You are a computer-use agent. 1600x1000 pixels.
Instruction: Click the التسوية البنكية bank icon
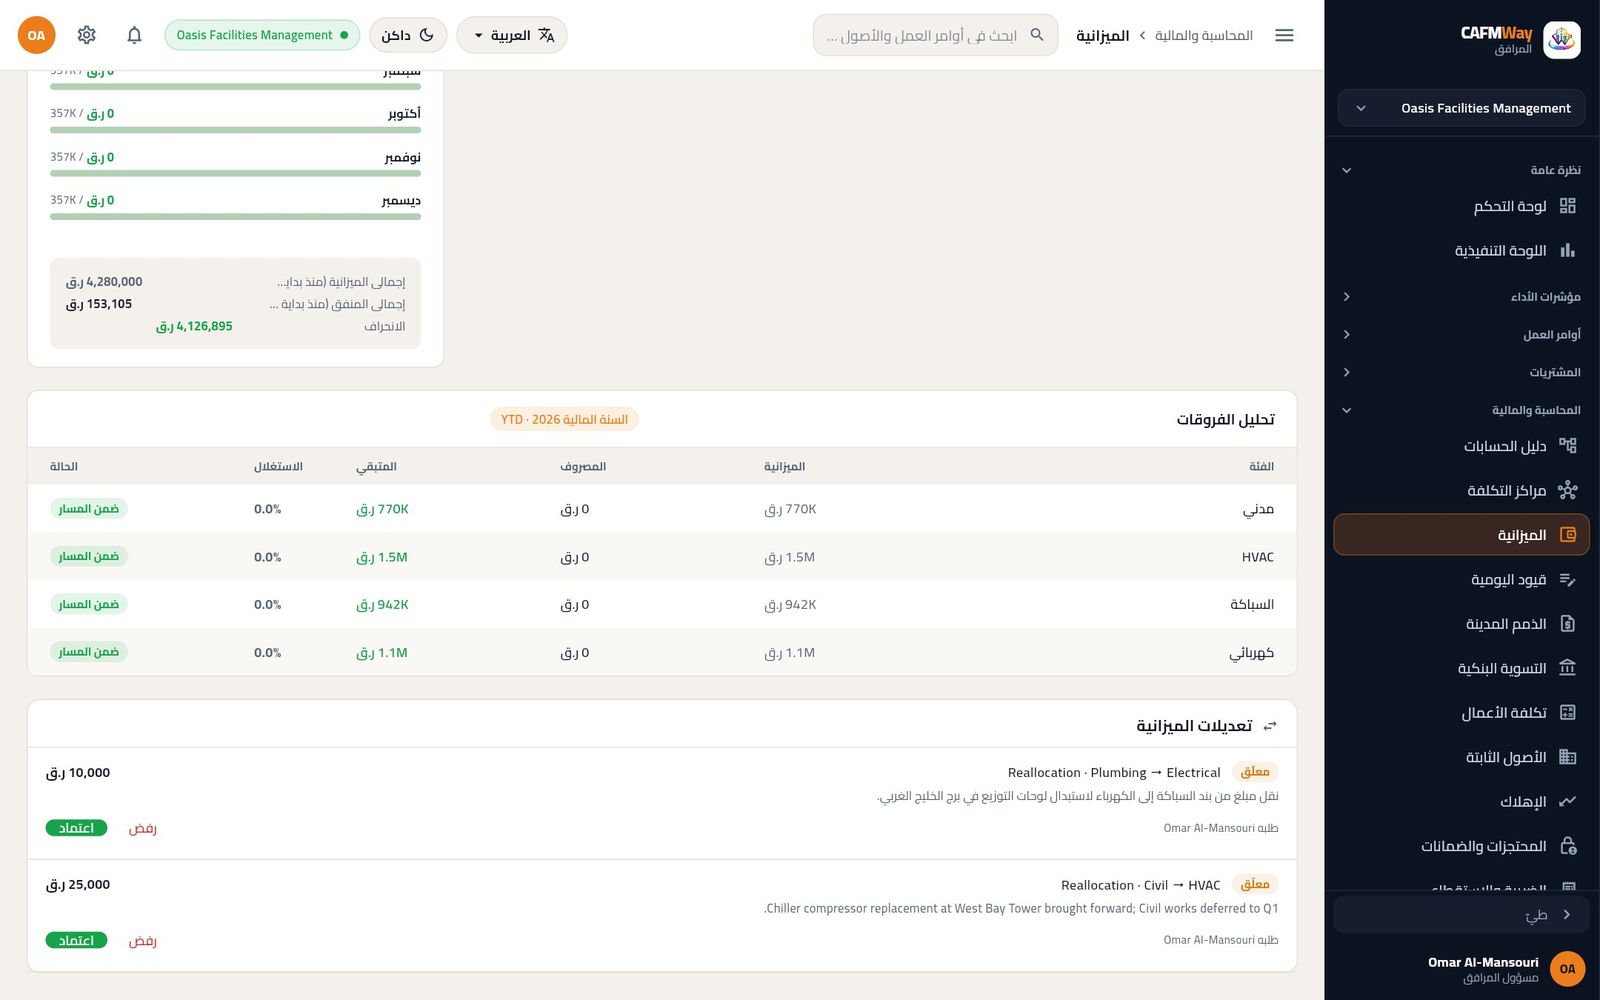pyautogui.click(x=1567, y=668)
